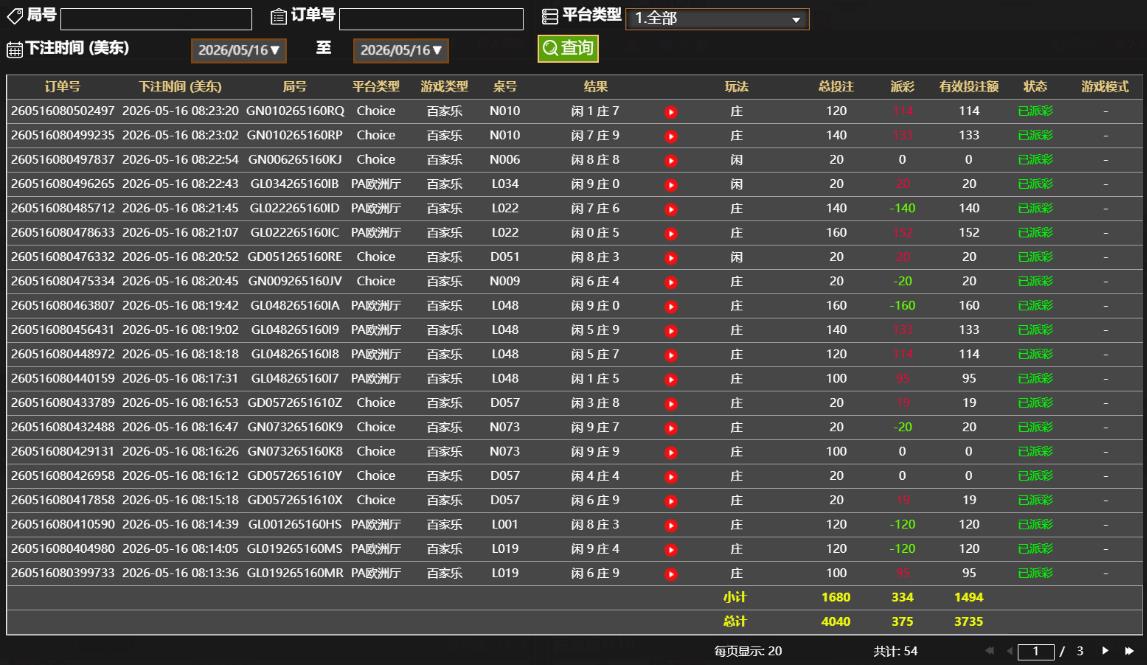The height and width of the screenshot is (665, 1147).
Task: Click the 游戏类型 column header
Action: click(444, 86)
